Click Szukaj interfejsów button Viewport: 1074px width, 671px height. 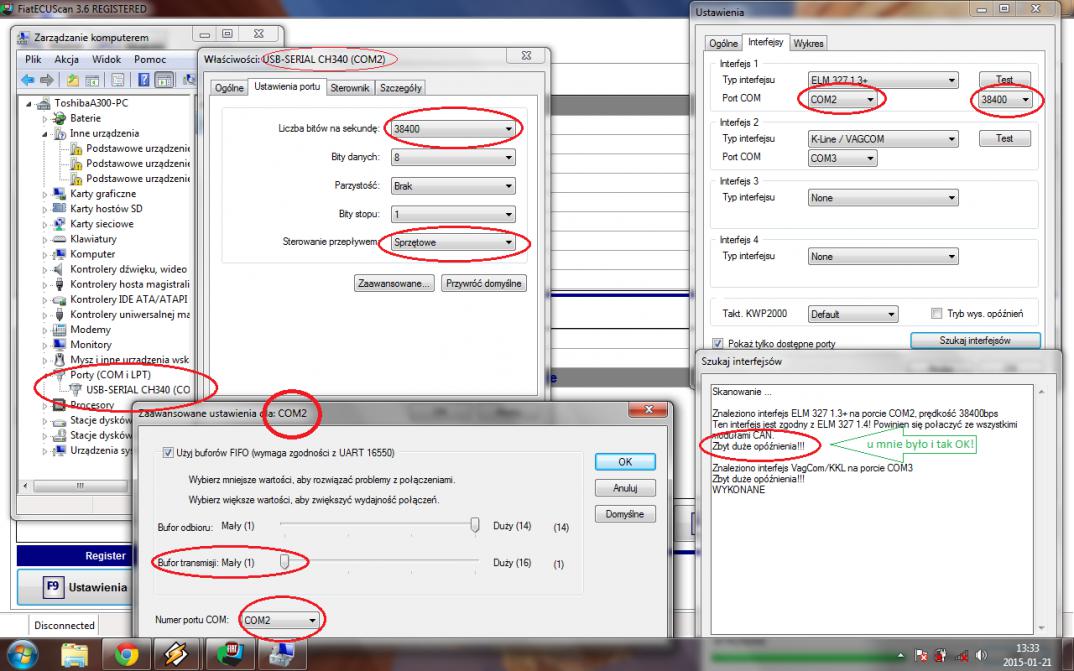point(975,340)
